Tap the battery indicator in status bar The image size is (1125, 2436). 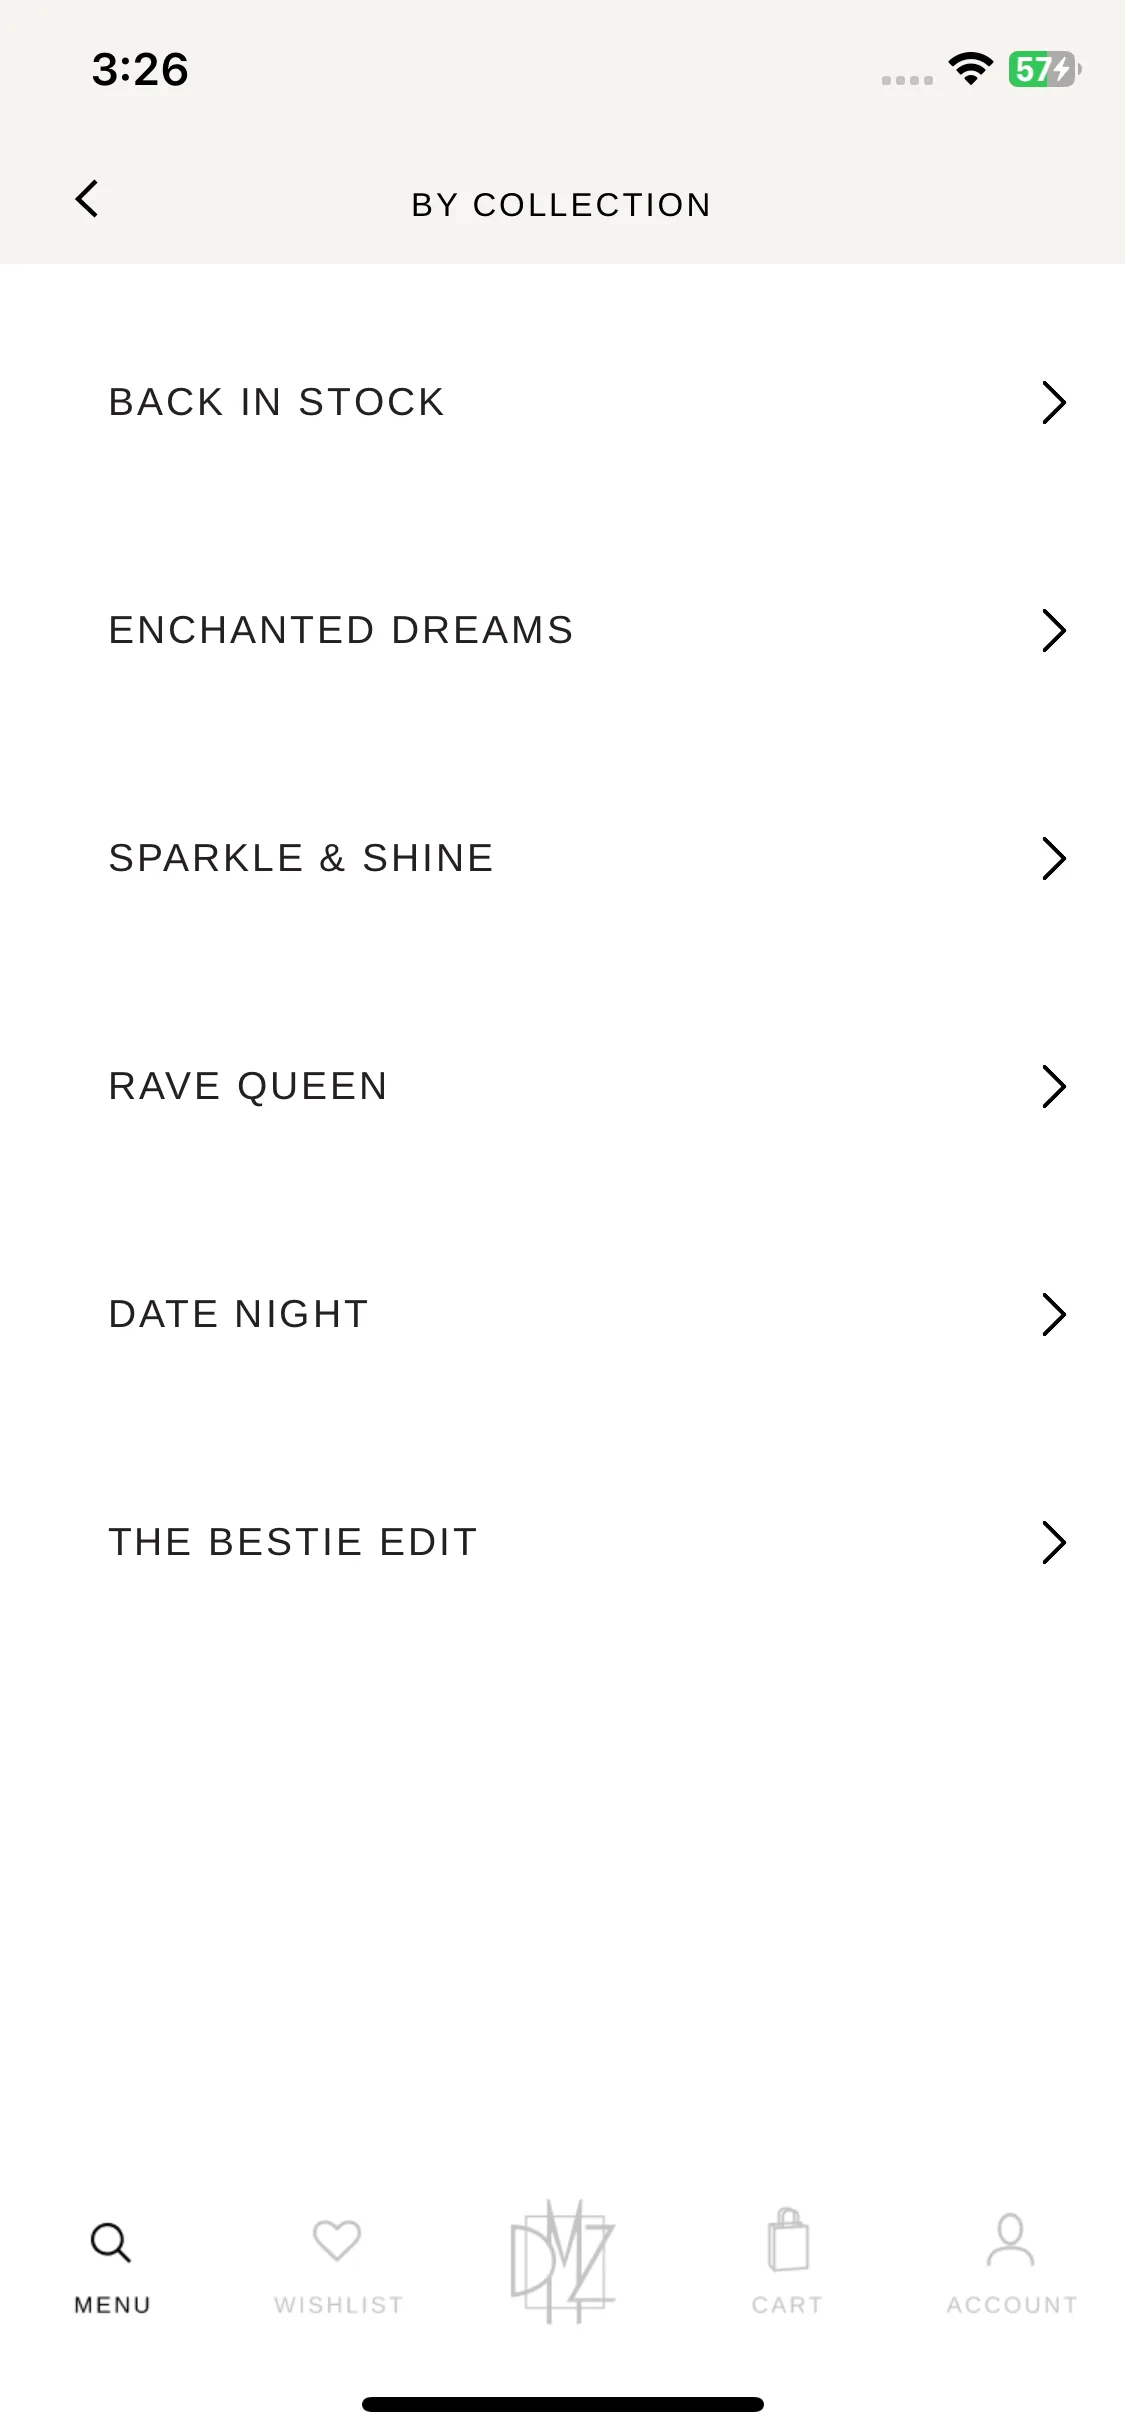pyautogui.click(x=1044, y=69)
